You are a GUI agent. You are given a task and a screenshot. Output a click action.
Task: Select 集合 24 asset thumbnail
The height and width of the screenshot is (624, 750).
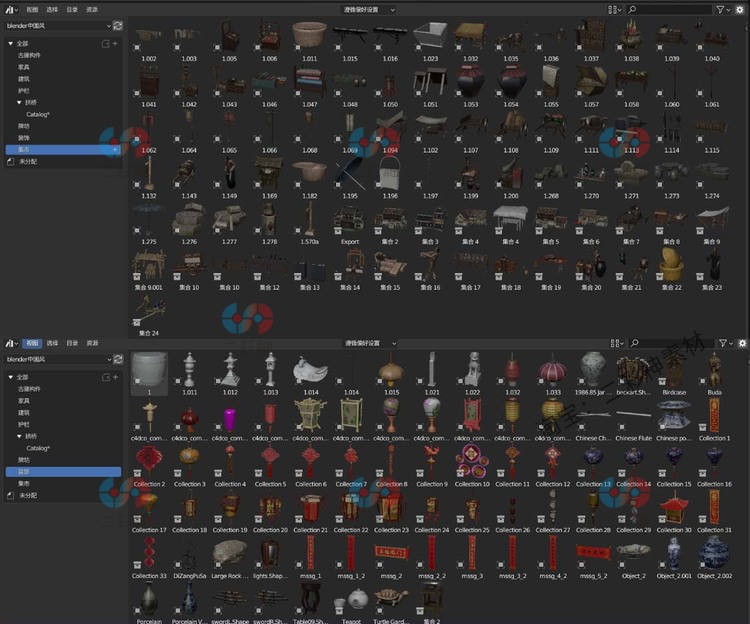149,310
